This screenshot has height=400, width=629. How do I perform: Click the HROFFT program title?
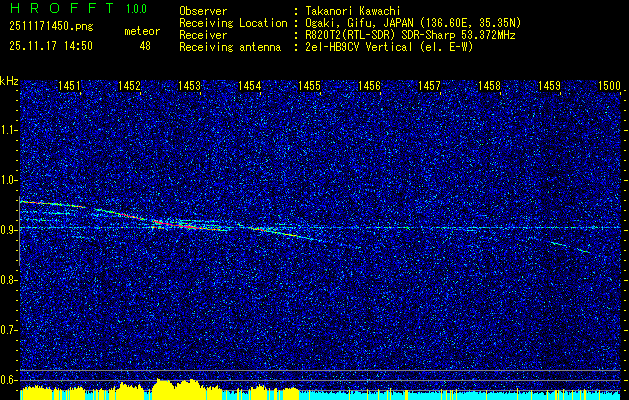pos(62,8)
